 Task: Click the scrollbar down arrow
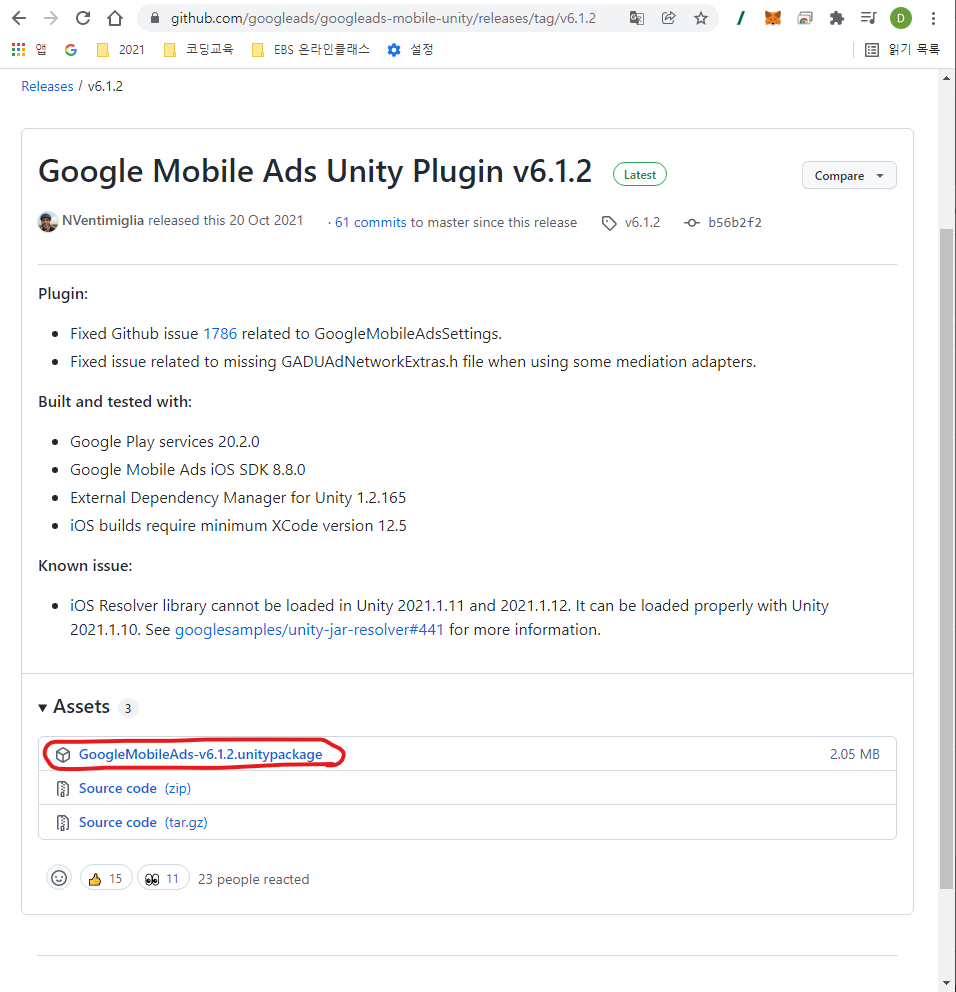946,983
